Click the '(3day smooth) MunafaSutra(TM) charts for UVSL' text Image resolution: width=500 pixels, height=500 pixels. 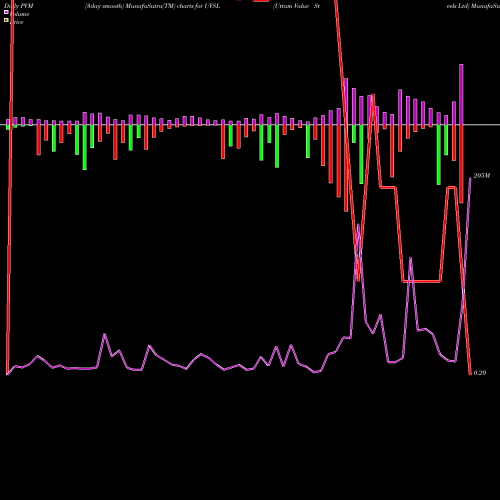pos(152,6)
